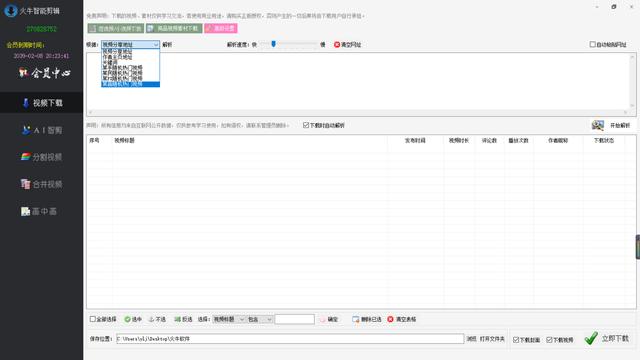Toggle the 下载时自动解析 checkbox
Screen dimensions: 640x360
pyautogui.click(x=306, y=125)
